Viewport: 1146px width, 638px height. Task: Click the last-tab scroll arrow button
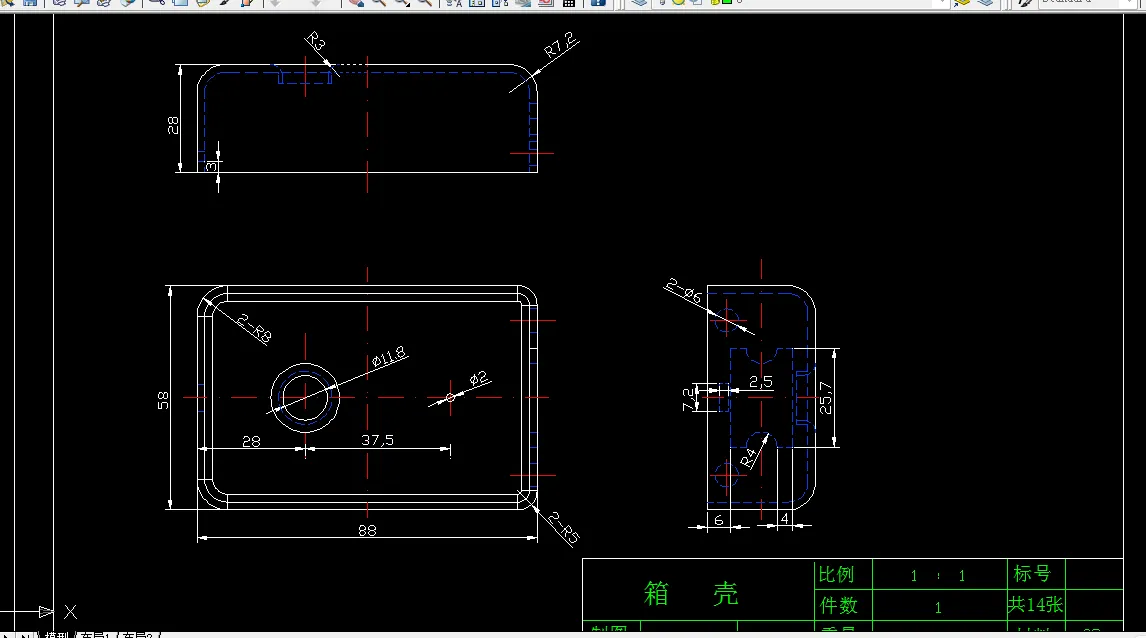[25, 635]
